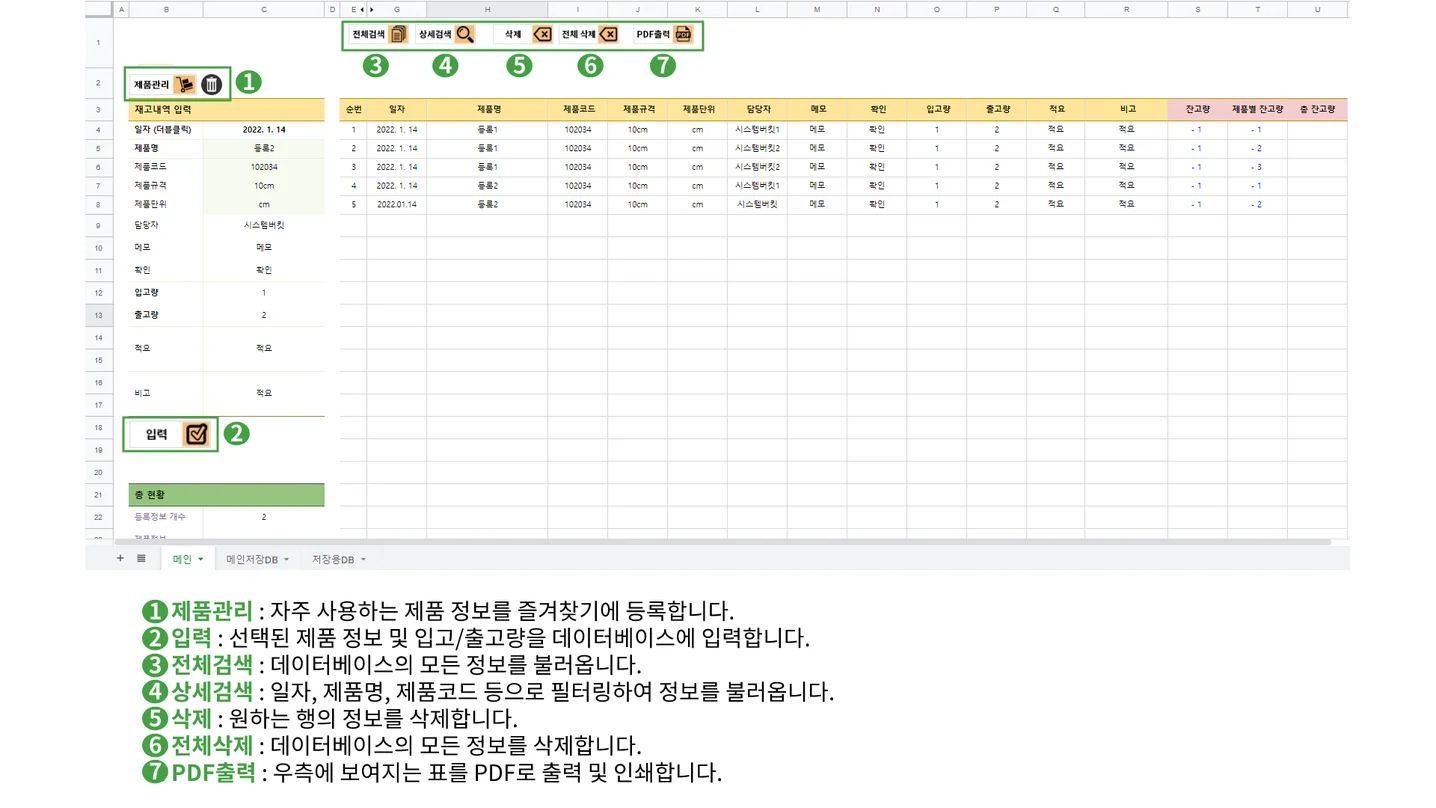Click the 재고내역 입력 header cell
This screenshot has width=1436, height=808.
click(x=227, y=110)
